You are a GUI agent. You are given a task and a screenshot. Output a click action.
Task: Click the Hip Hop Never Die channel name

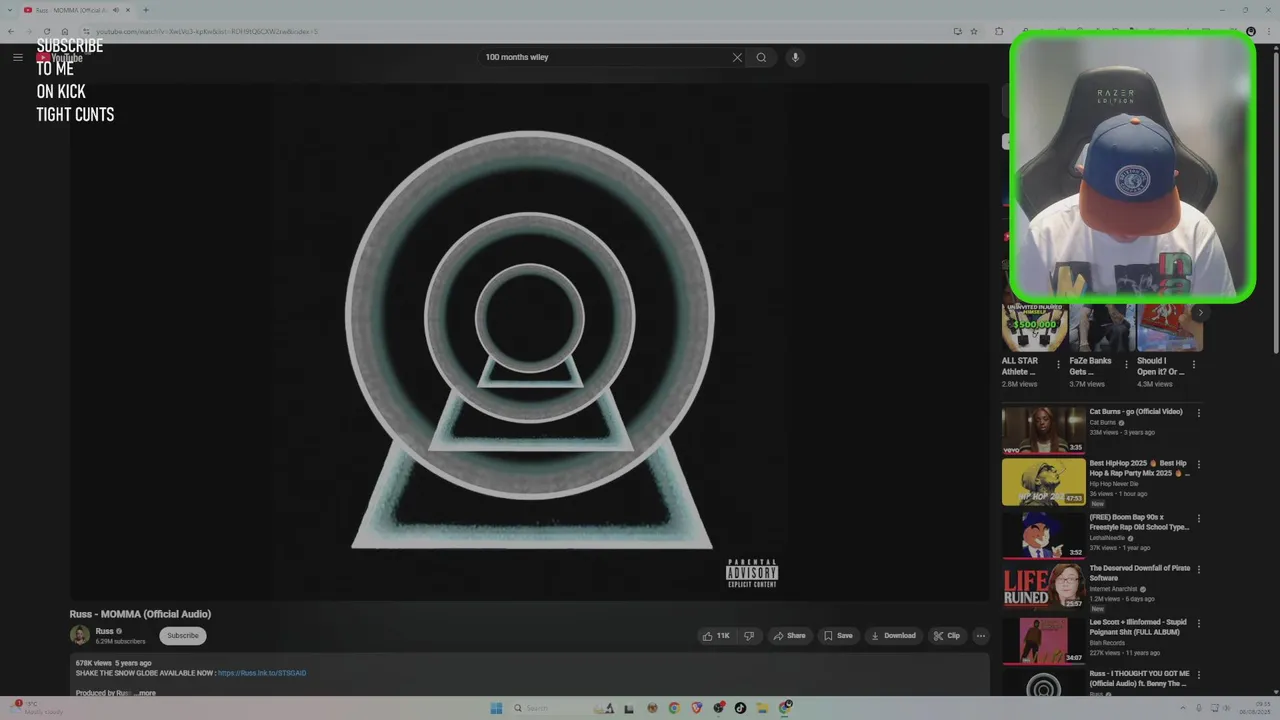pyautogui.click(x=1114, y=484)
